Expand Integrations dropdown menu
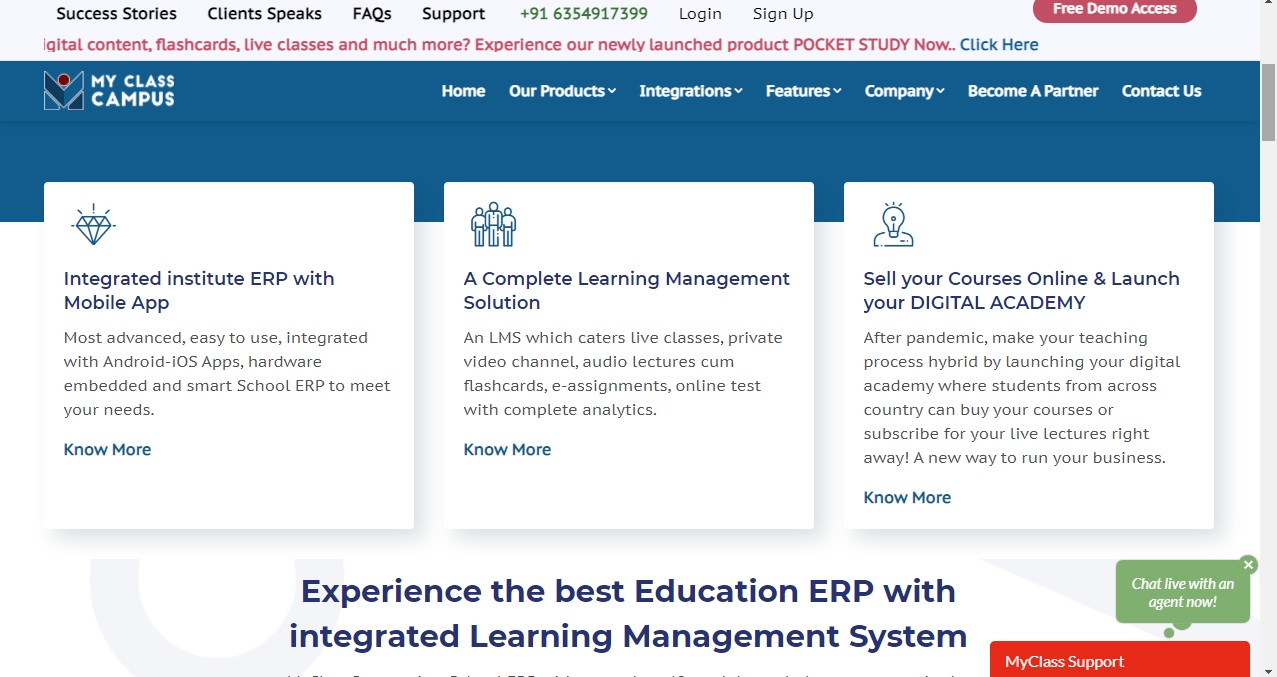 pos(691,91)
